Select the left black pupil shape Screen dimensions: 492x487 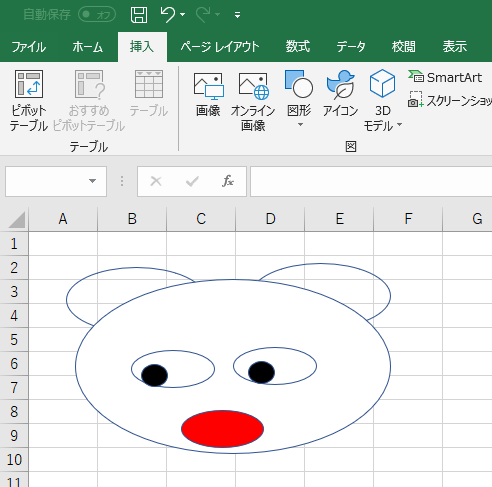[154, 375]
